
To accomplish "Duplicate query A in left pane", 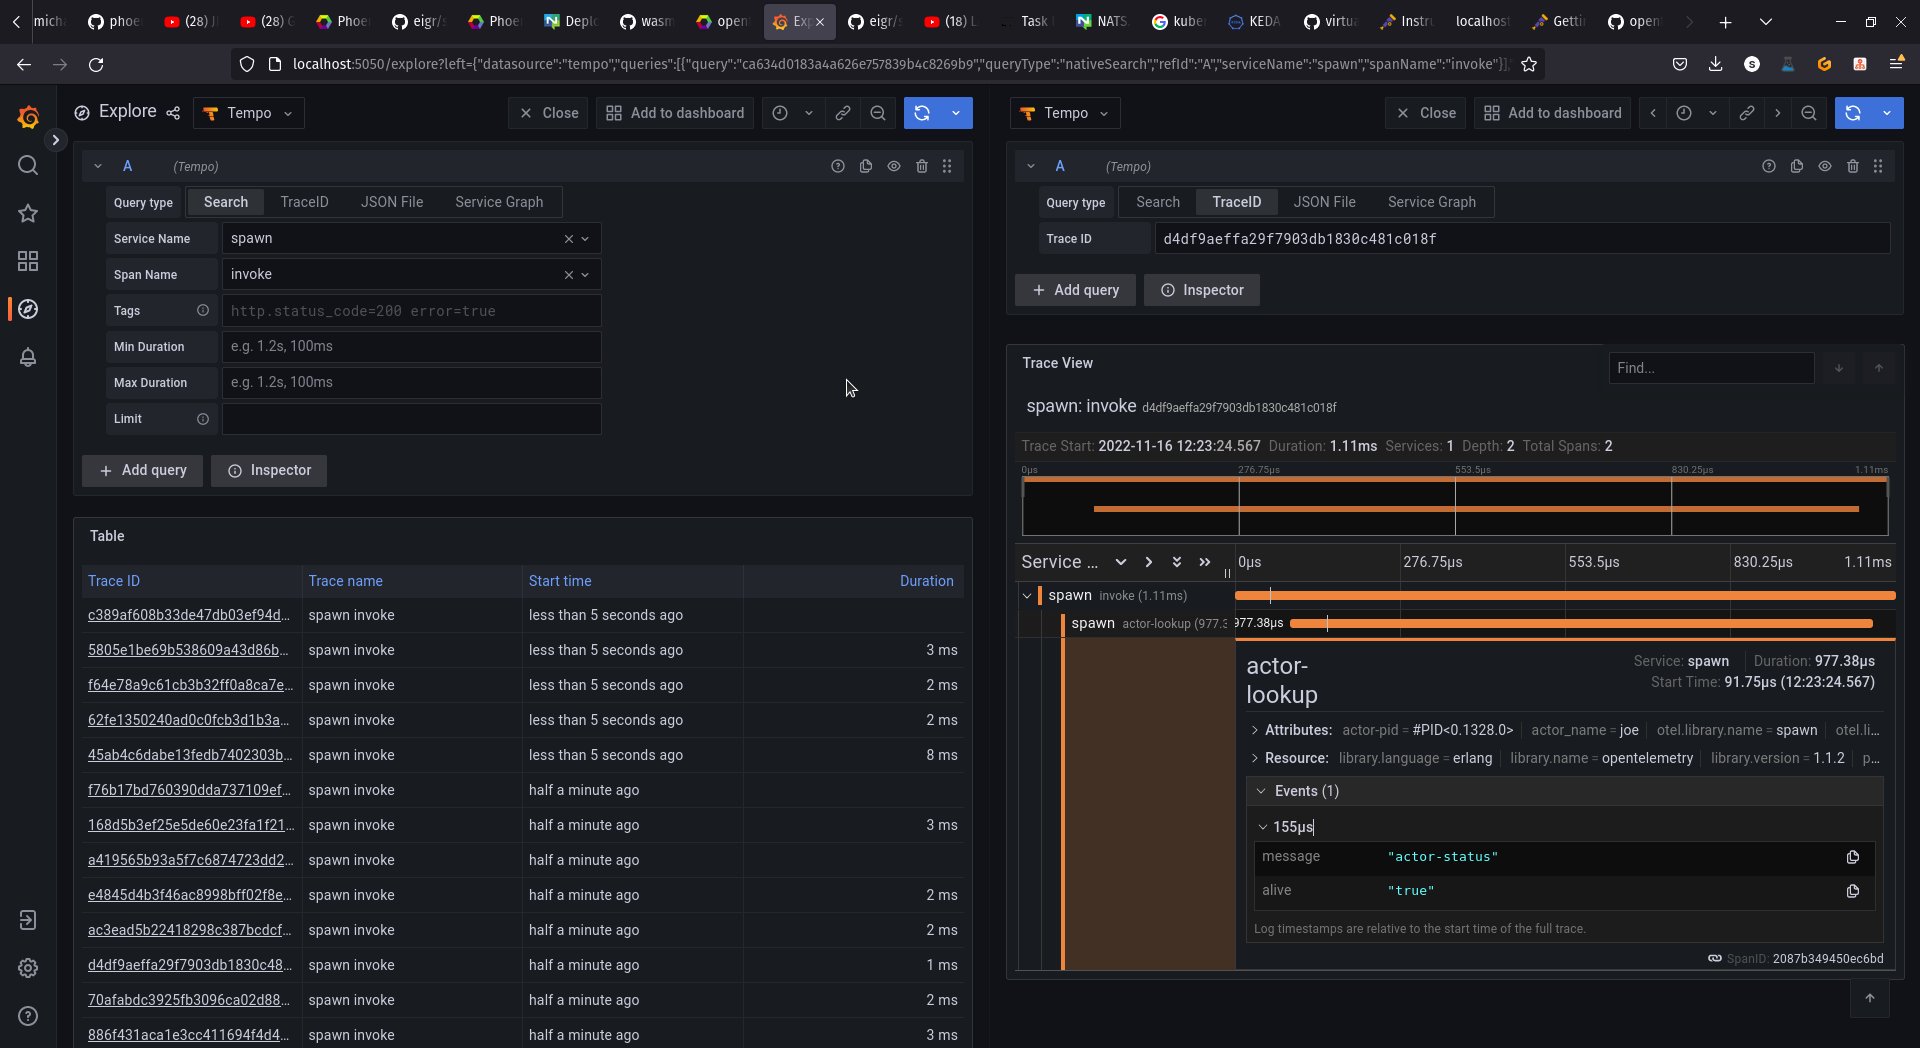I will [866, 166].
